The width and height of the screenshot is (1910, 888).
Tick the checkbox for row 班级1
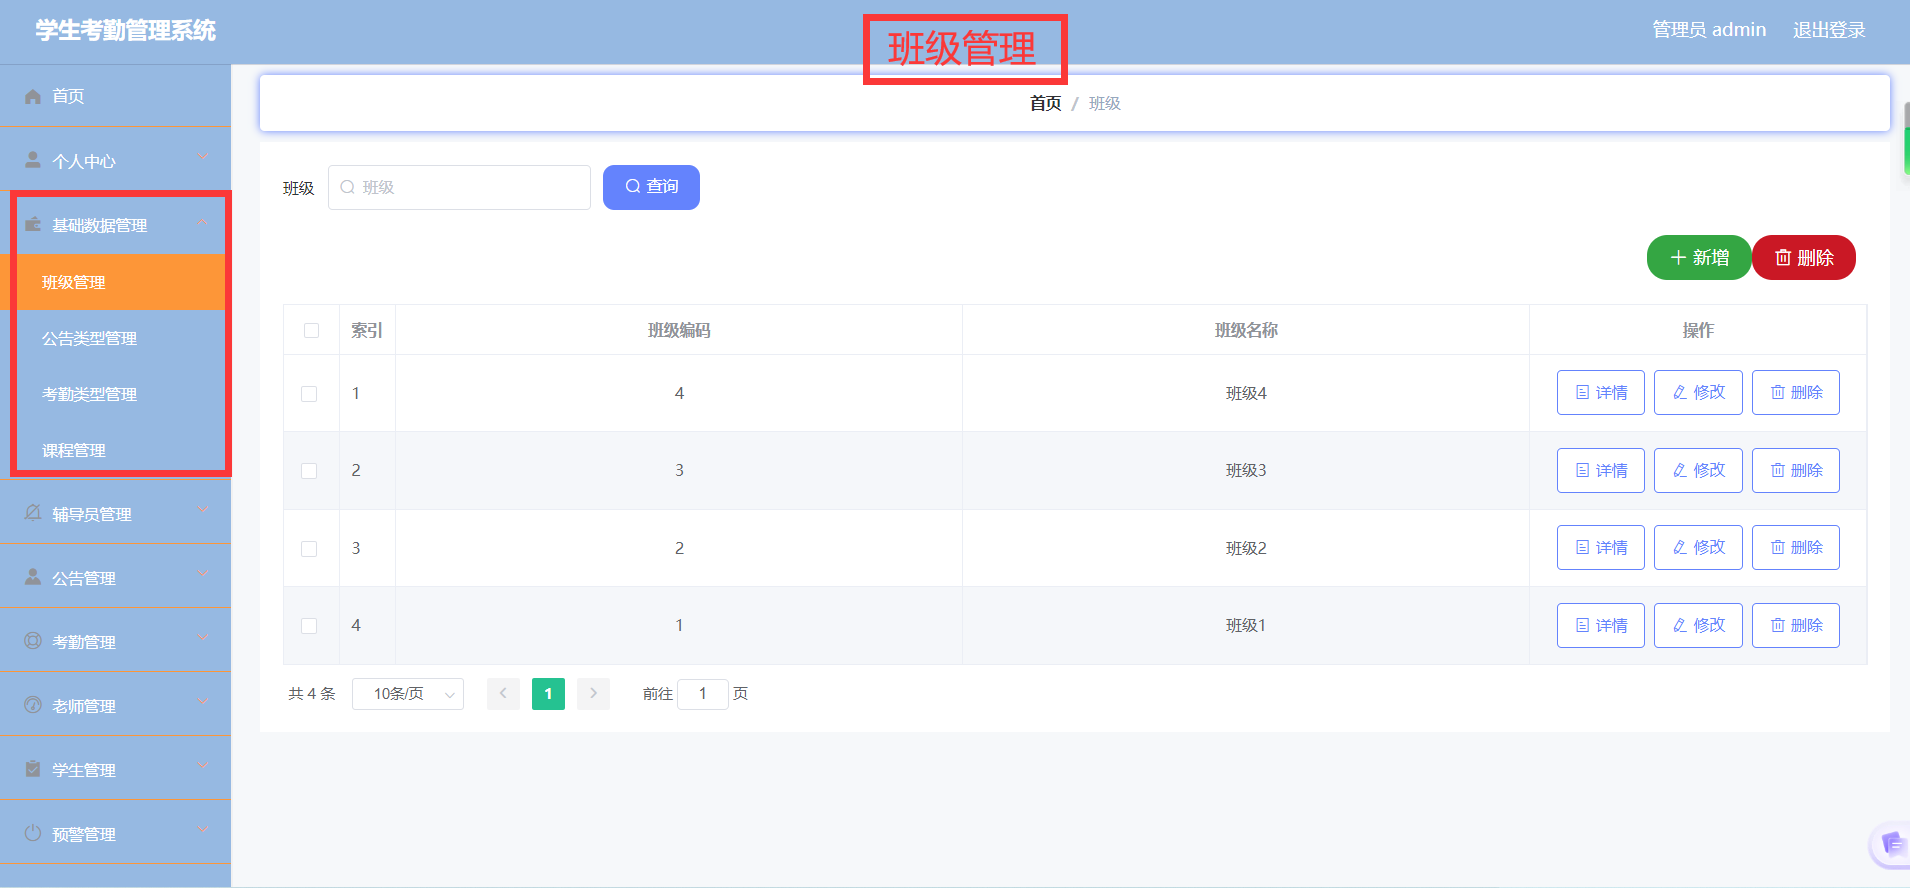point(309,626)
